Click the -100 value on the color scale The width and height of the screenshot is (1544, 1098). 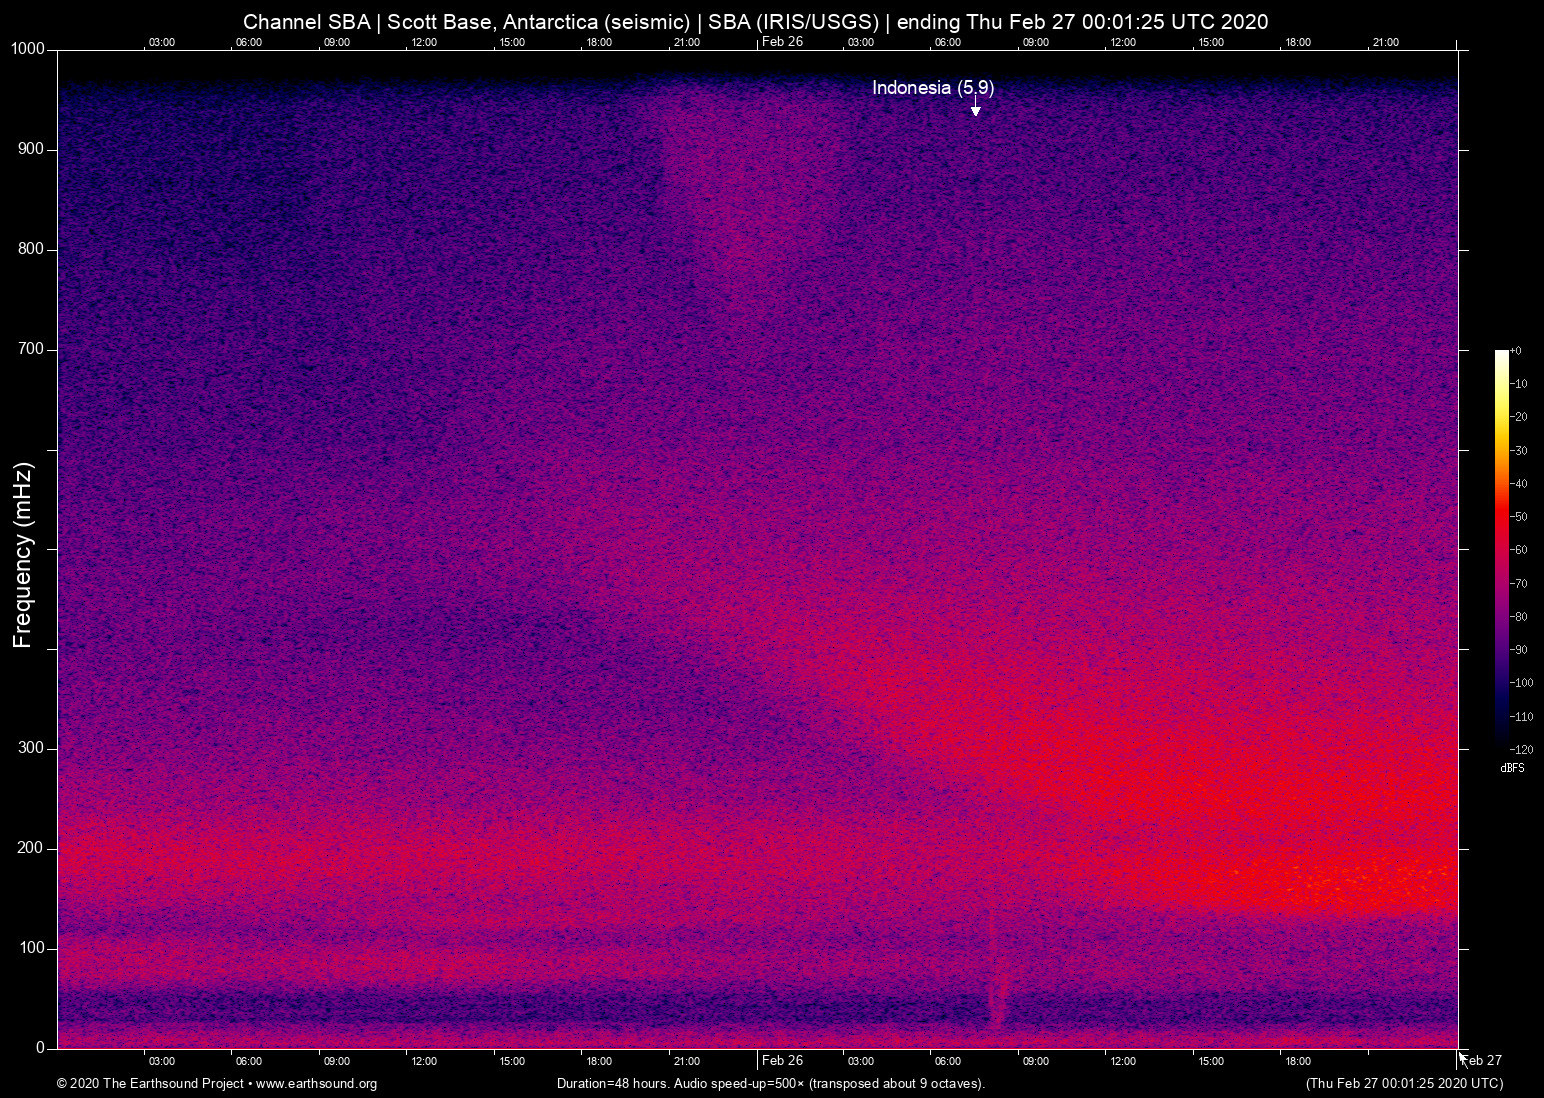1522,683
